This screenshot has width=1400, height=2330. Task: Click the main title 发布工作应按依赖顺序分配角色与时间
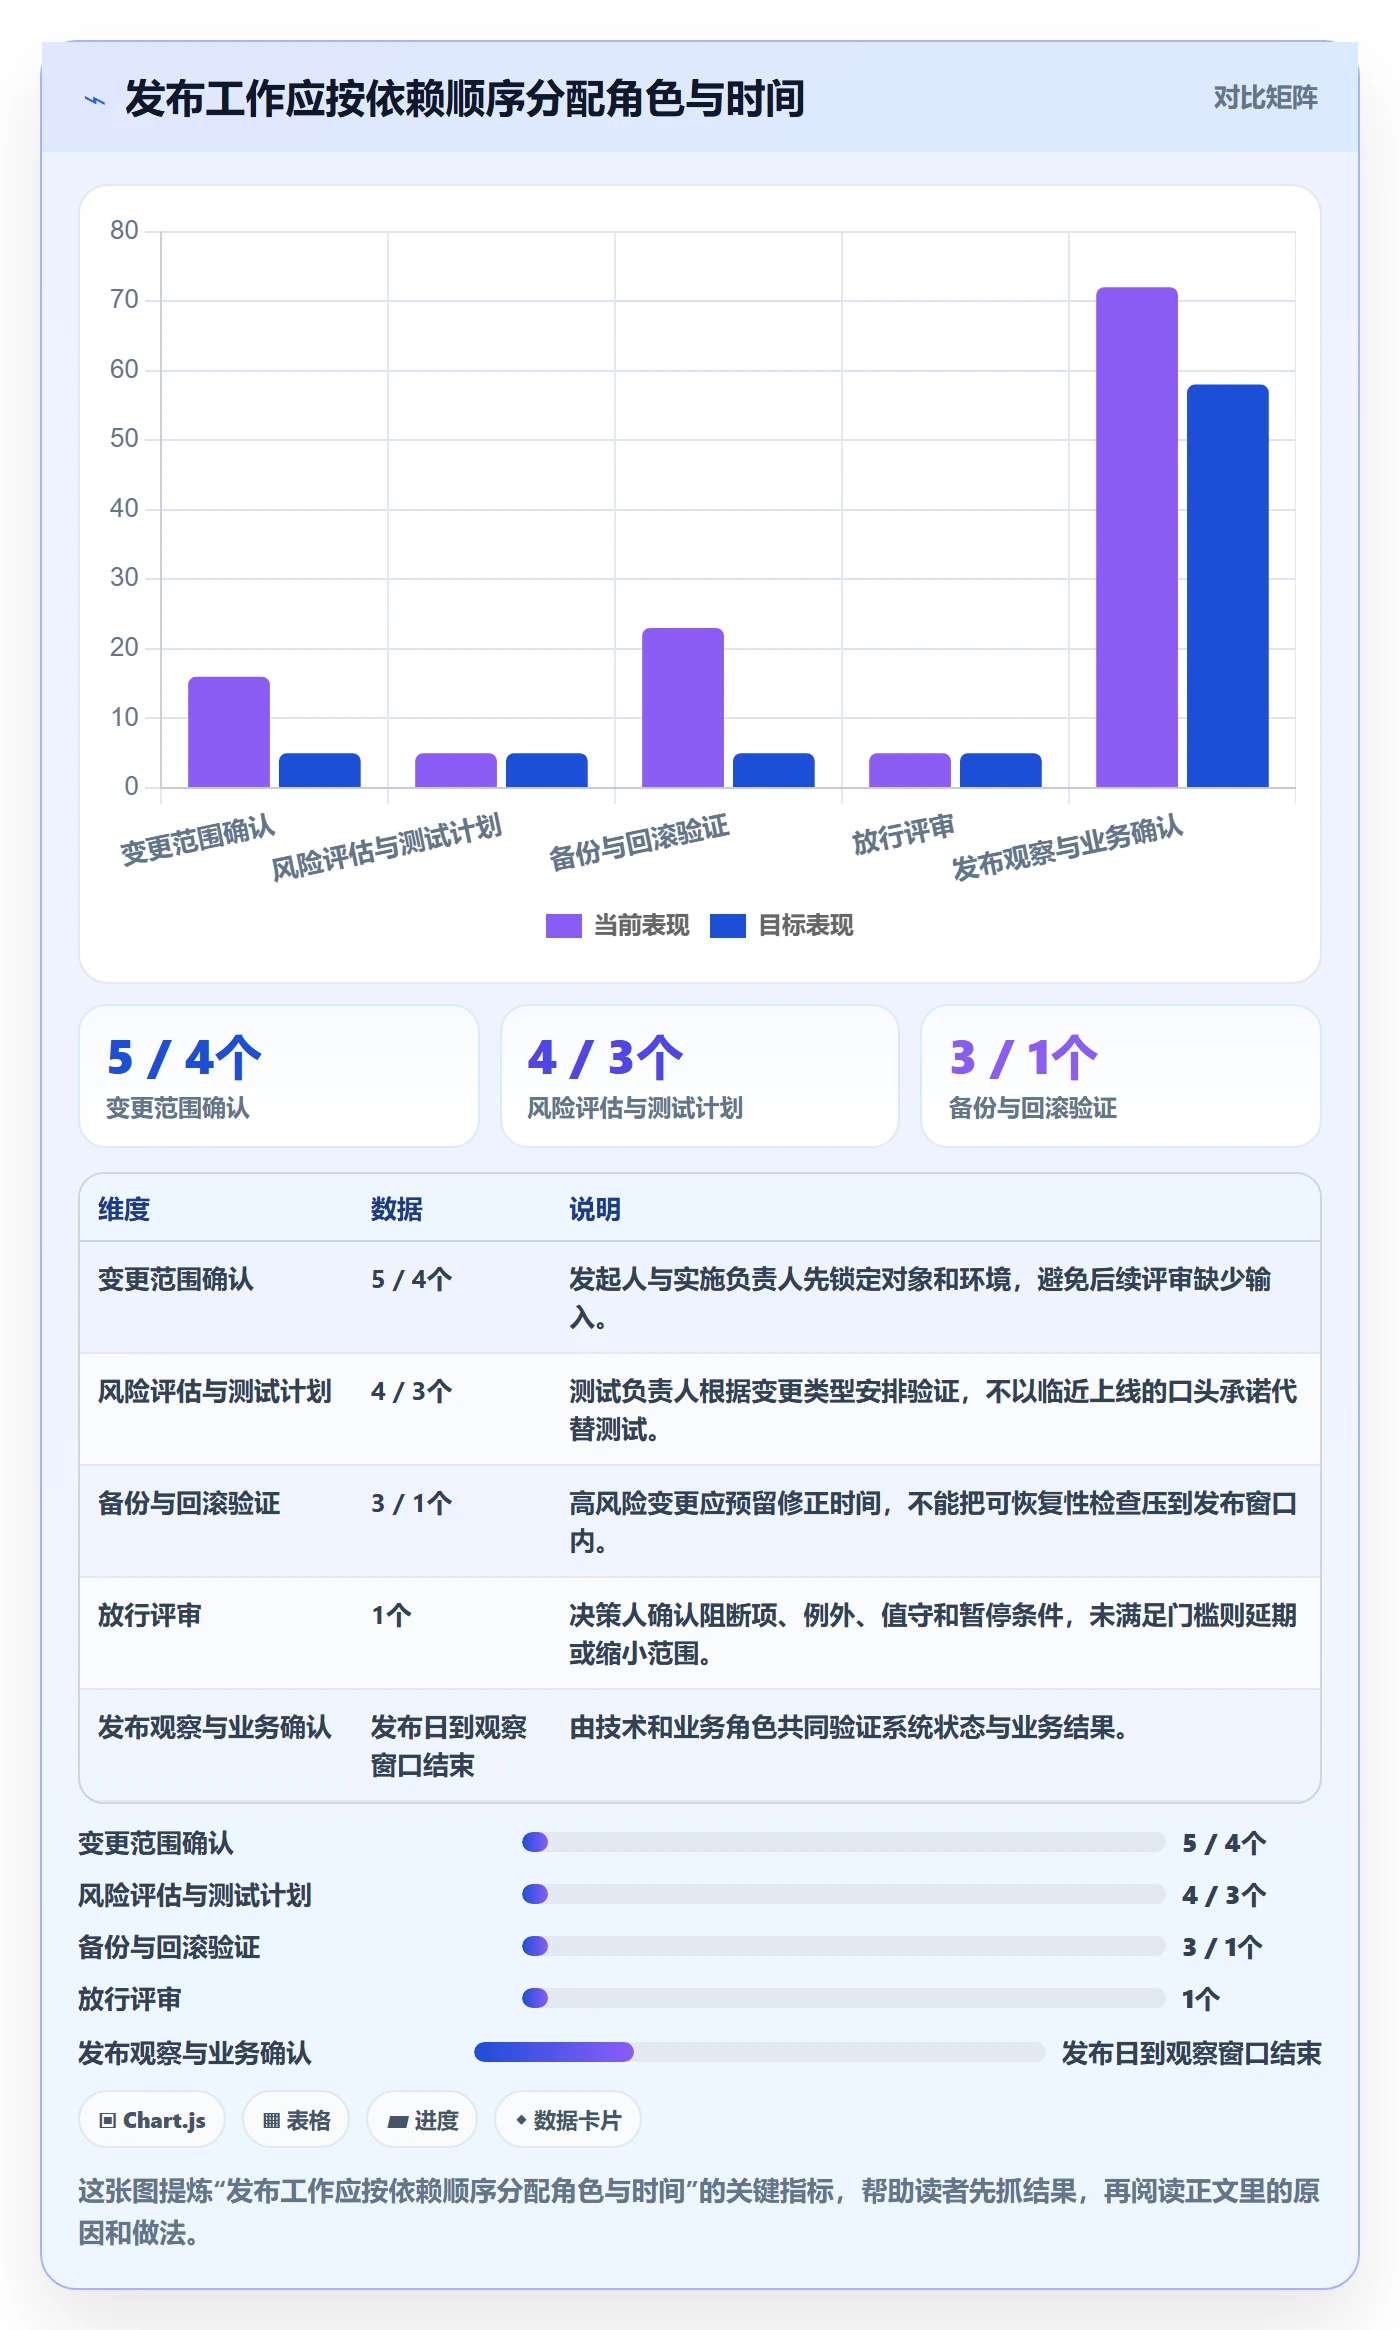click(465, 99)
